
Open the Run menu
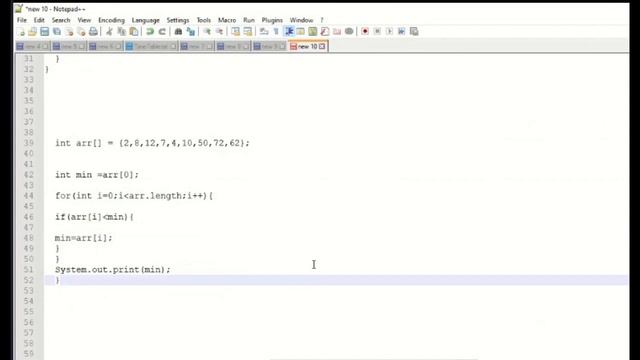coord(249,20)
